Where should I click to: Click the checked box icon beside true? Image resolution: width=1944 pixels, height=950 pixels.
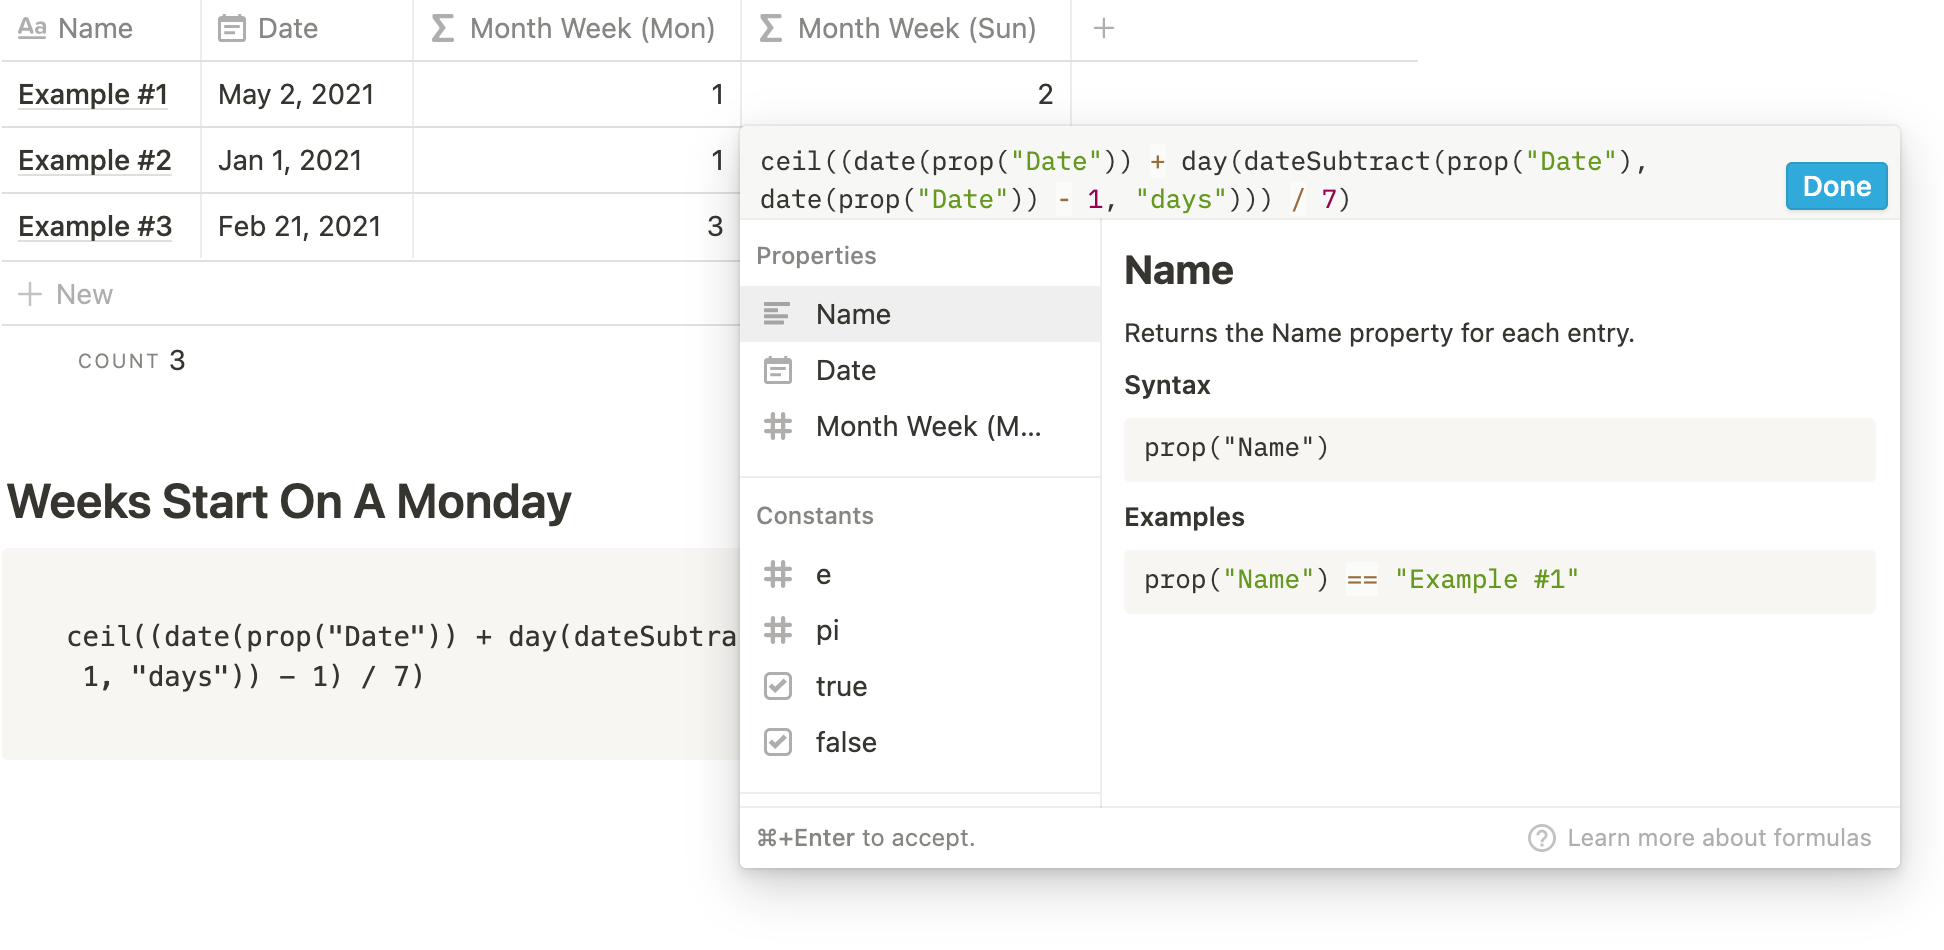tap(779, 686)
